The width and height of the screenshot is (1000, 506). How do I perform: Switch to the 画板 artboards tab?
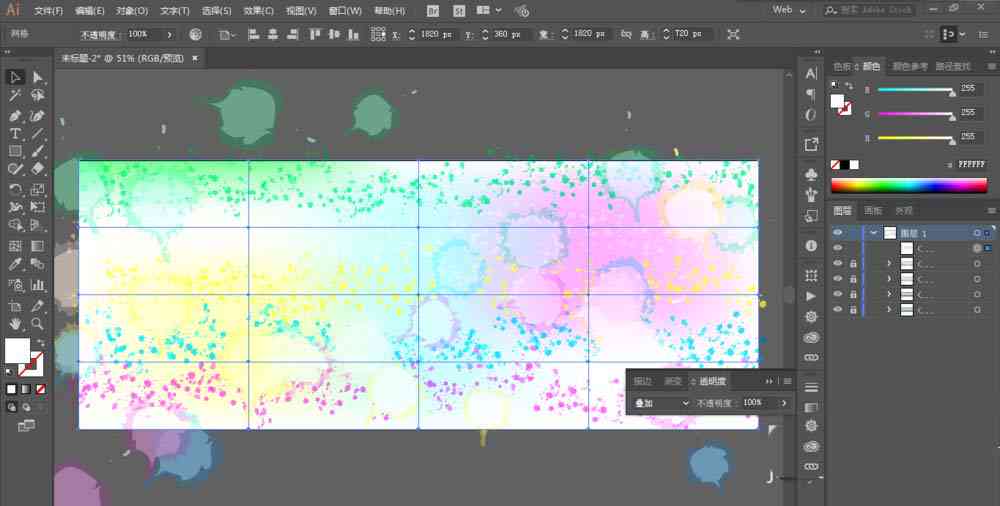[873, 211]
